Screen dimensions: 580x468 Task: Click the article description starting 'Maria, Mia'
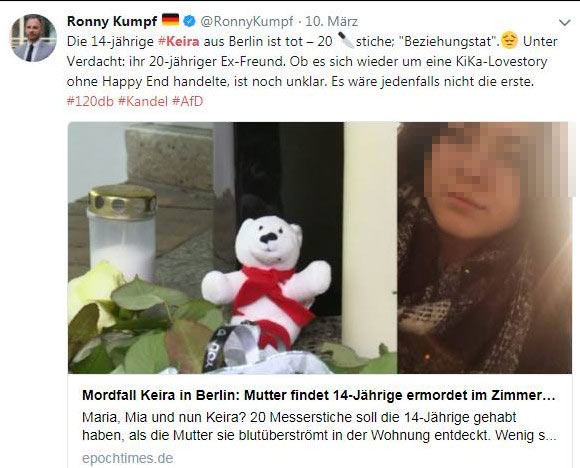[319, 426]
